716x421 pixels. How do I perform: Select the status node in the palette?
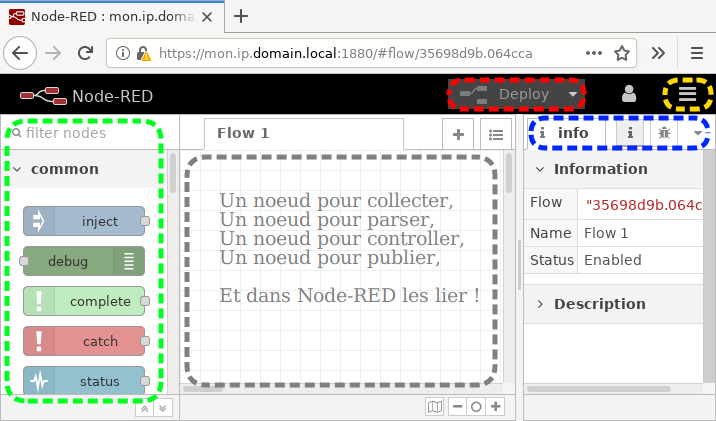point(84,380)
